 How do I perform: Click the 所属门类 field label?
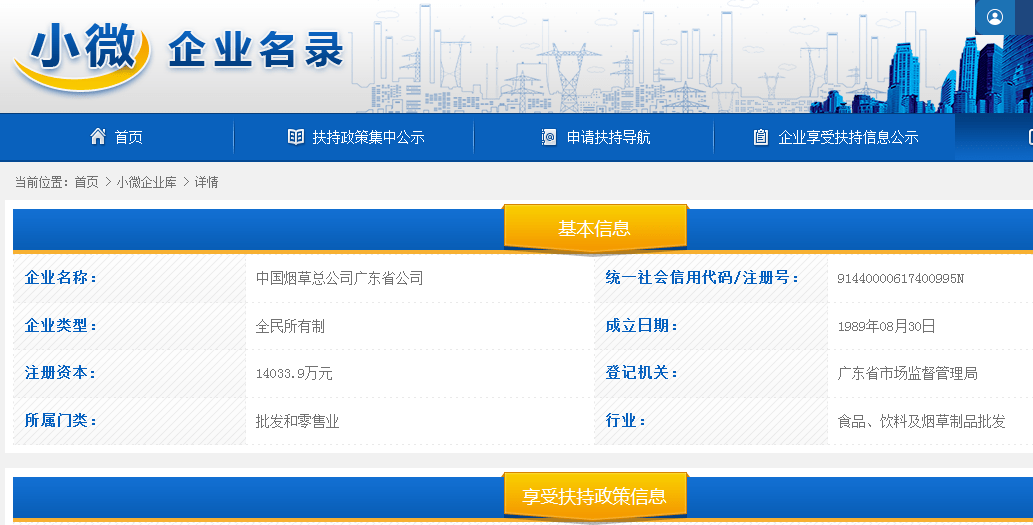tap(61, 420)
